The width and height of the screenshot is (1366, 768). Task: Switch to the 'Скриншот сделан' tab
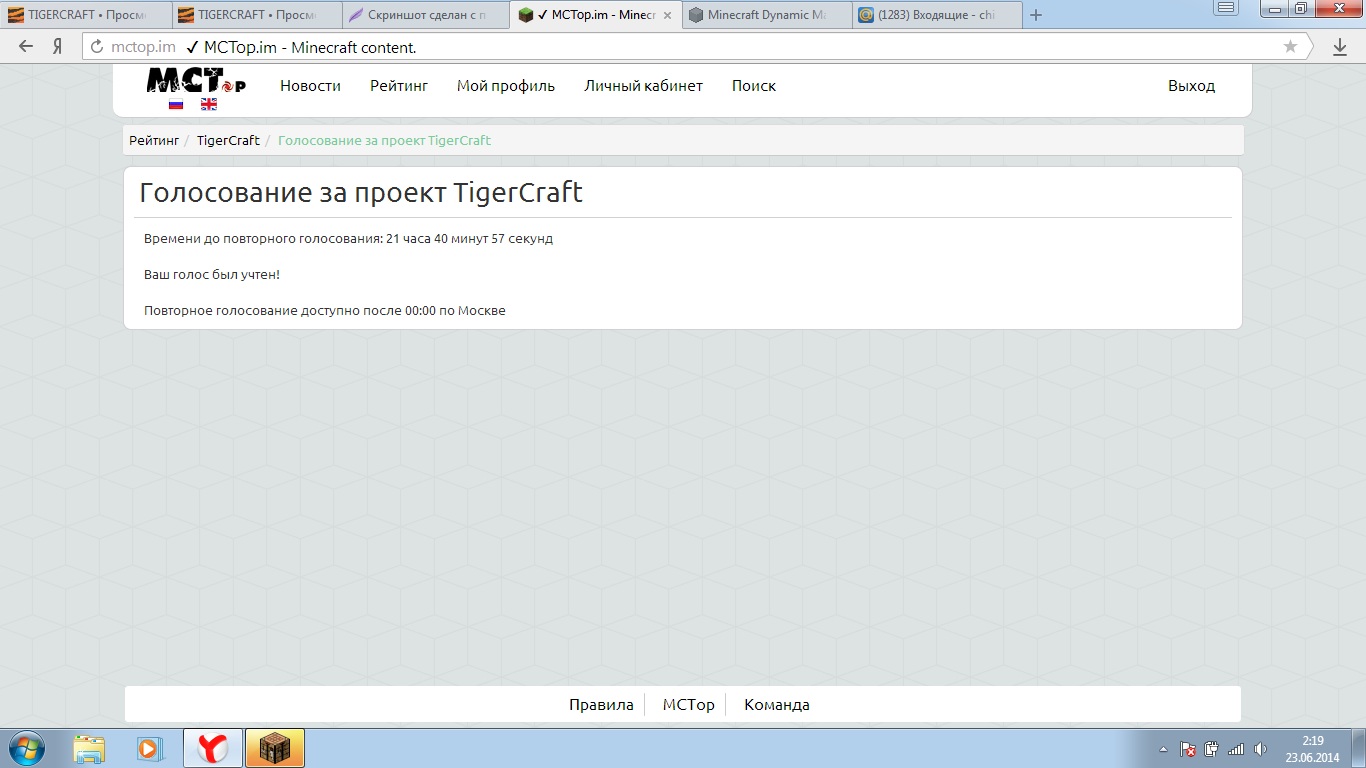coord(424,15)
